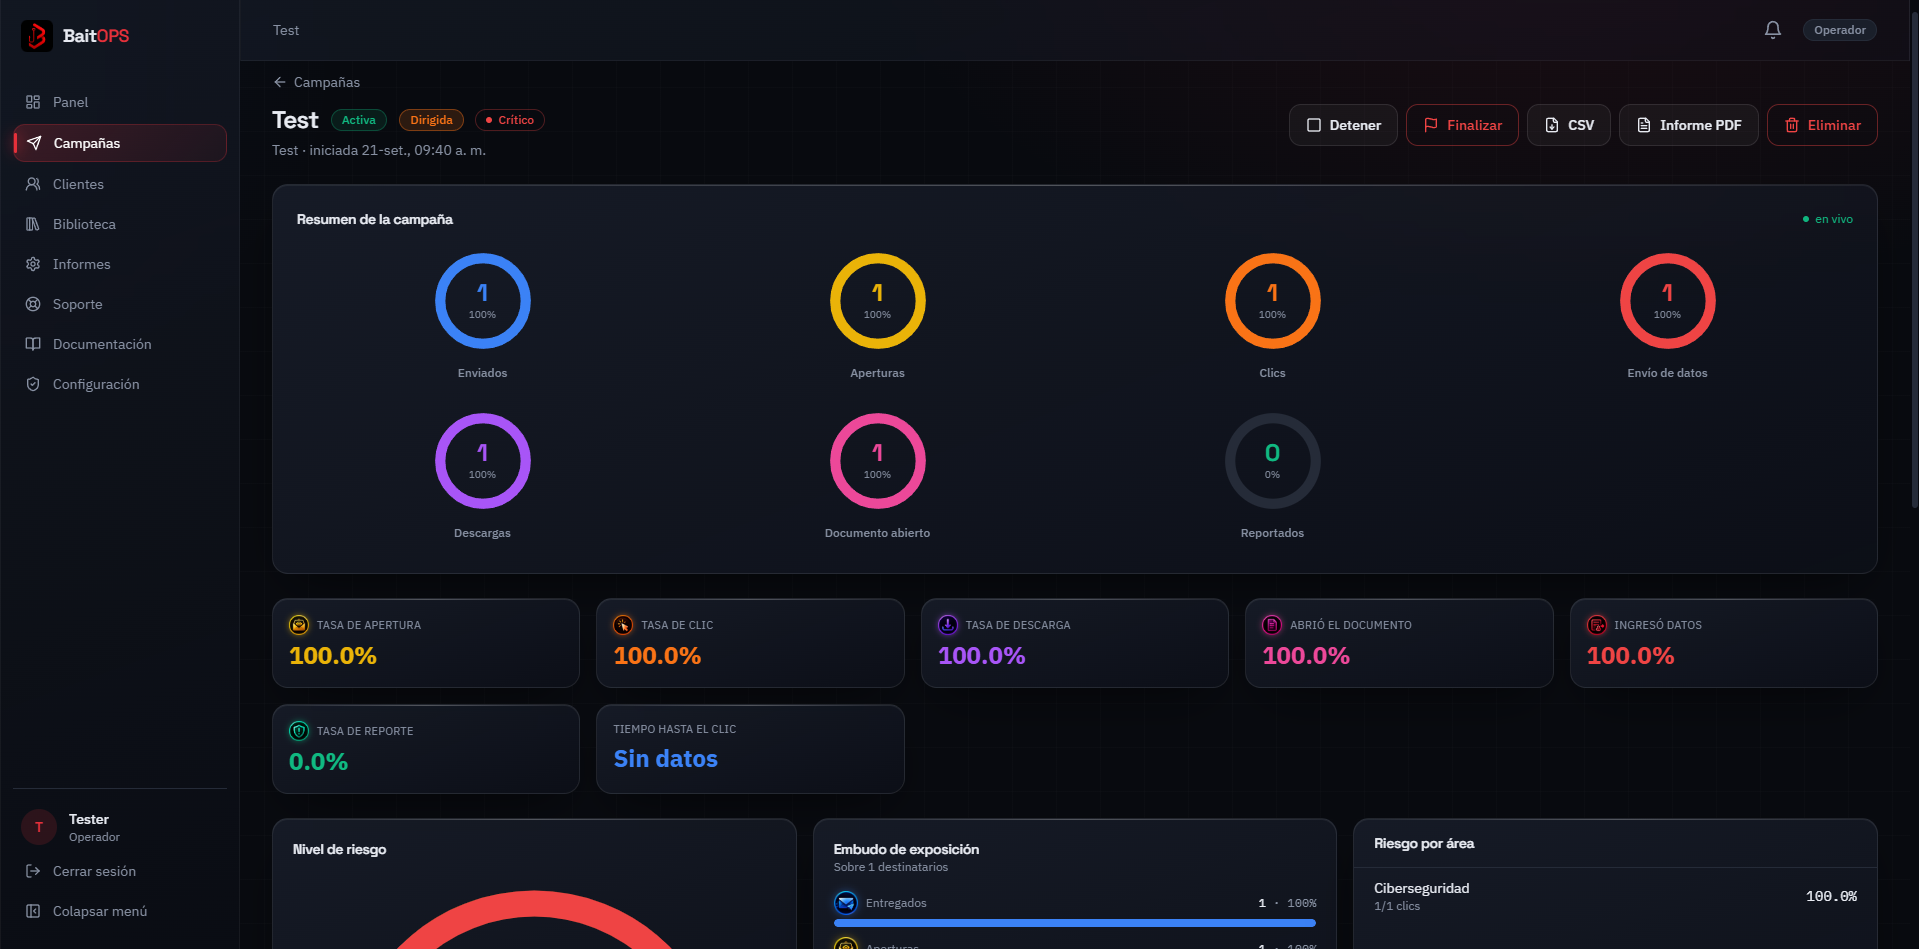Click the Tasa de clic cursor icon
Image resolution: width=1919 pixels, height=949 pixels.
click(x=623, y=625)
